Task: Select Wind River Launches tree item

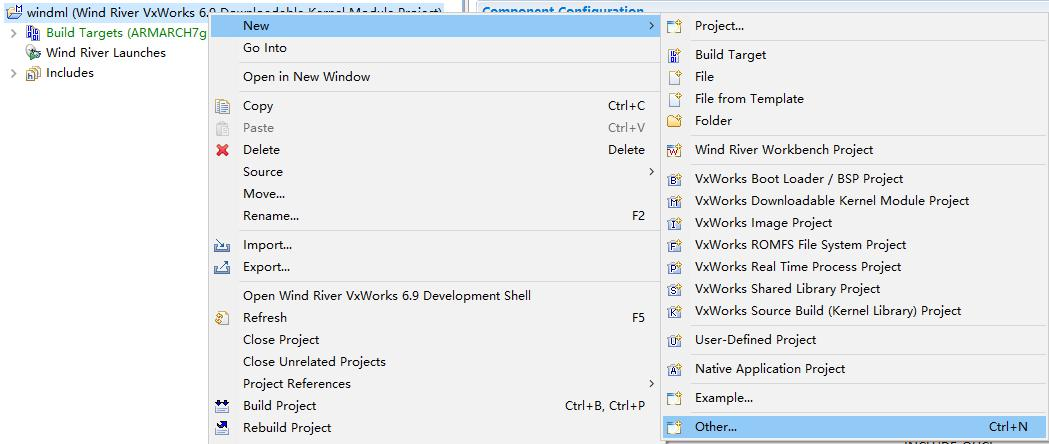Action: 106,53
